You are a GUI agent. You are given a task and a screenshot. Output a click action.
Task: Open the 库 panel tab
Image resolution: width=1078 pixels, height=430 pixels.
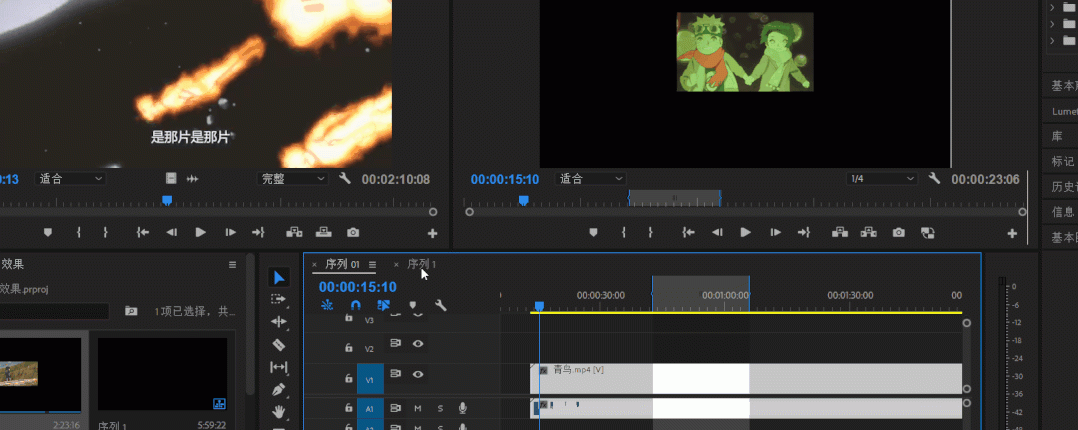pos(1057,136)
